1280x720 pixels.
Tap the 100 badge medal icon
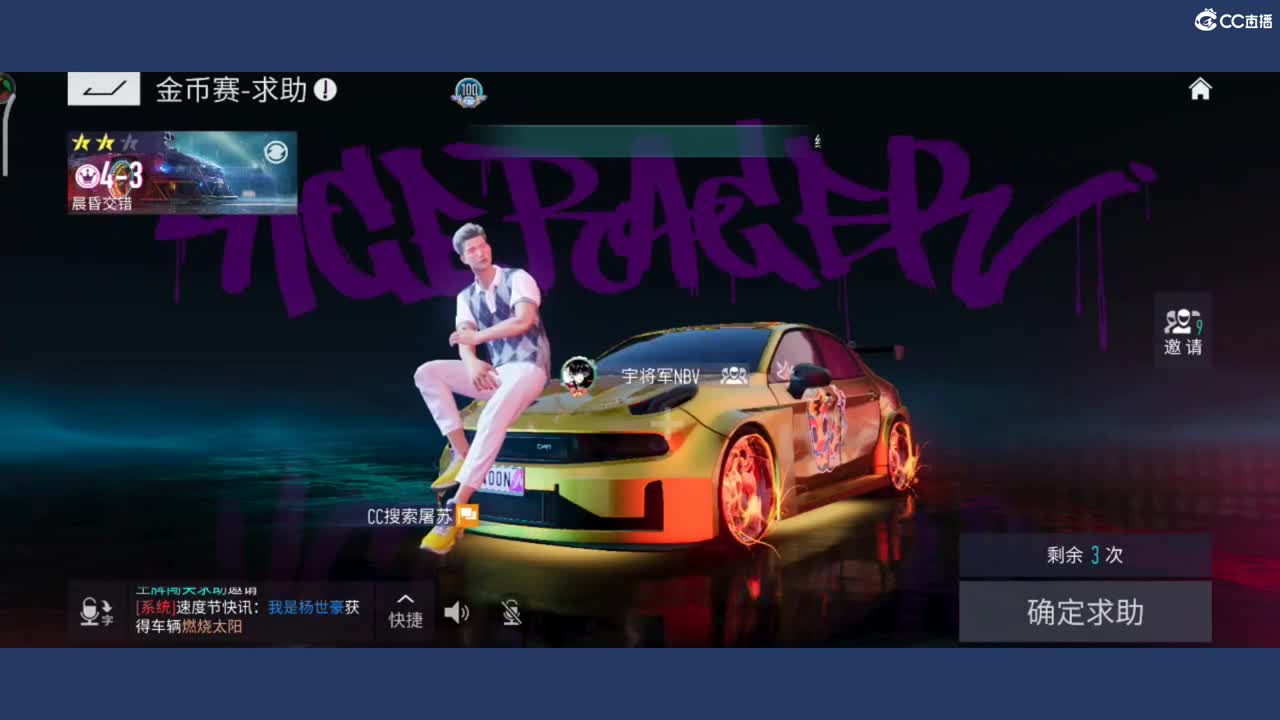[x=468, y=93]
